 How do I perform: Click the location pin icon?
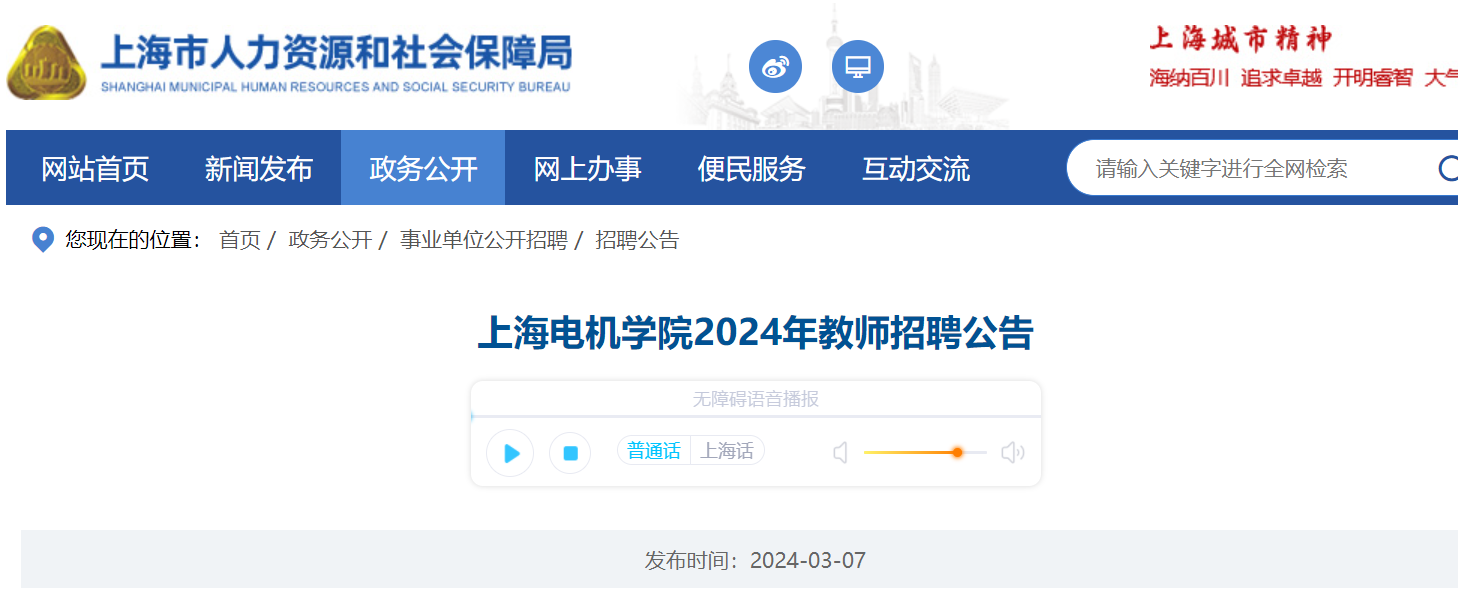click(x=43, y=240)
